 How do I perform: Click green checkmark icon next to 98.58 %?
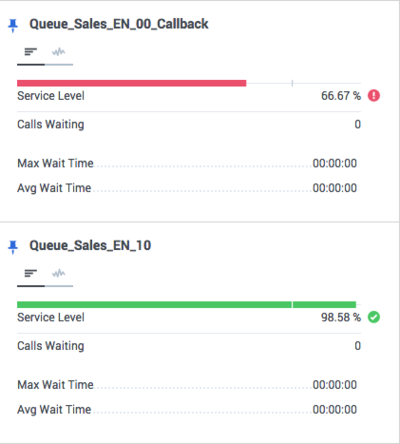point(374,317)
